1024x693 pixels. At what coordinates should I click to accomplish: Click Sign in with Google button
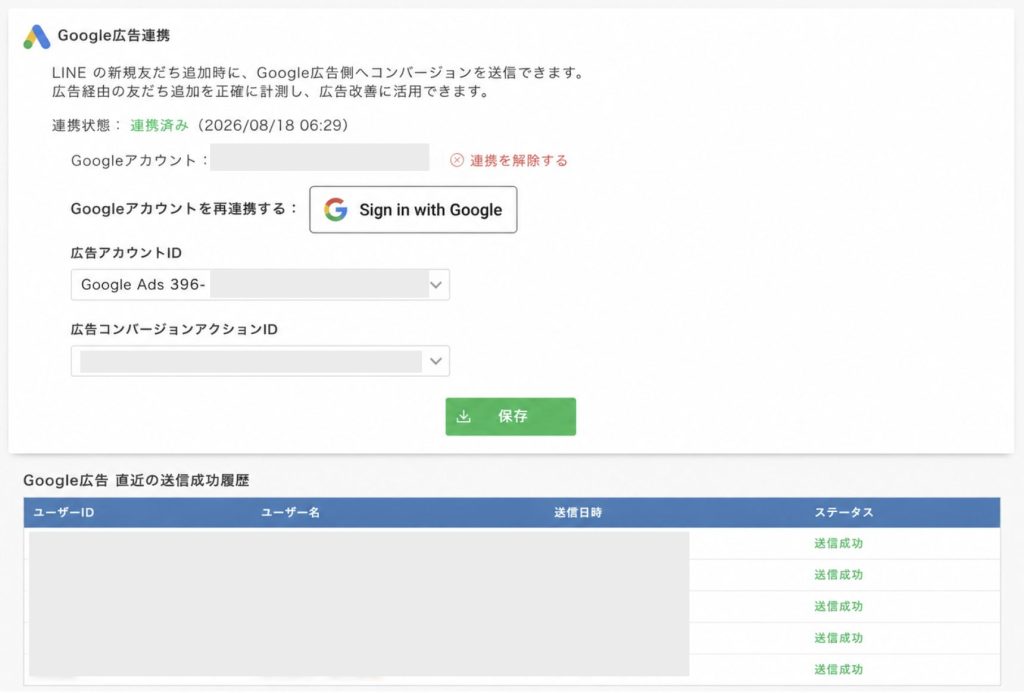click(413, 210)
